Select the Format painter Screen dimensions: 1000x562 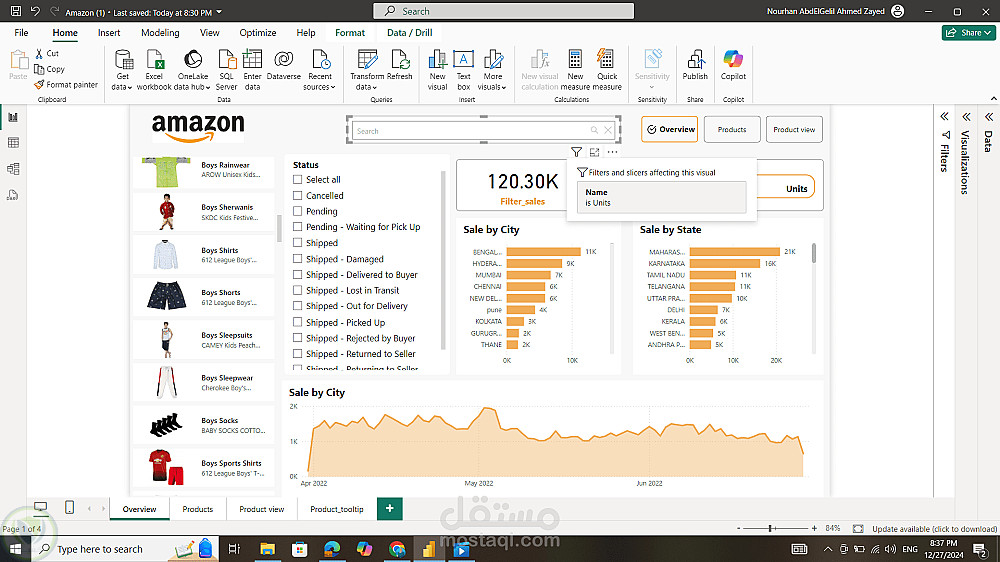[66, 84]
